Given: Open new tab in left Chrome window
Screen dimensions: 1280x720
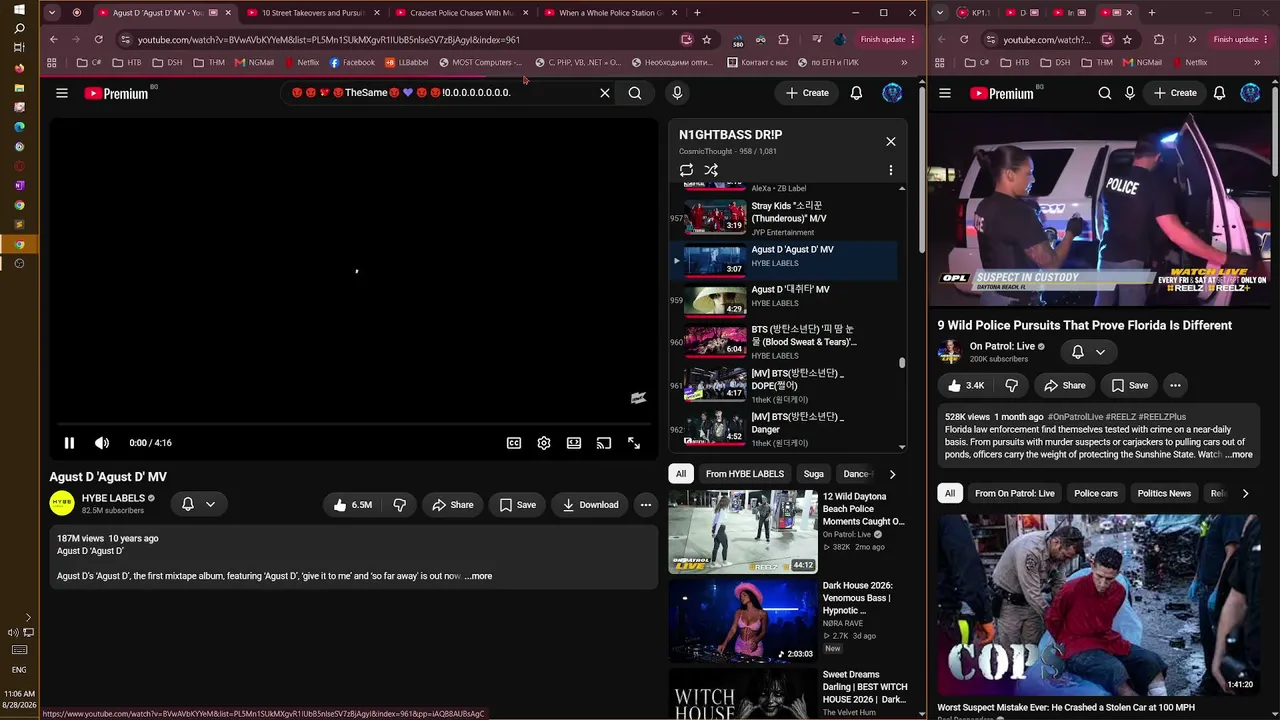Looking at the screenshot, I should point(697,13).
